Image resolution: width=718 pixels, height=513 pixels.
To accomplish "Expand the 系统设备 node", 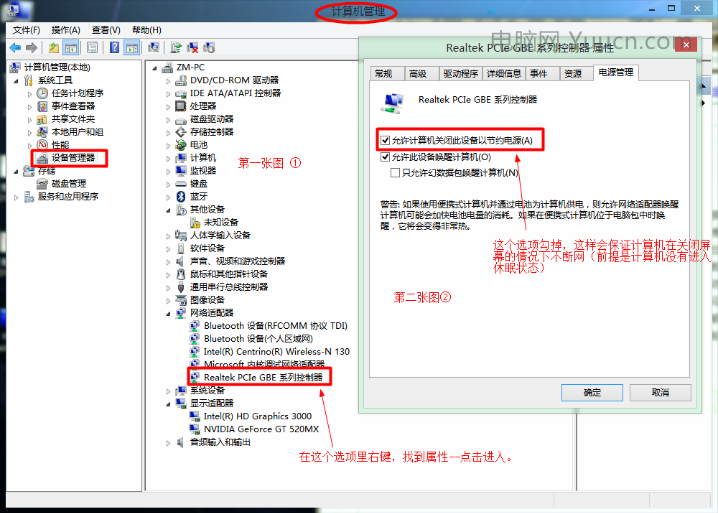I will point(168,391).
